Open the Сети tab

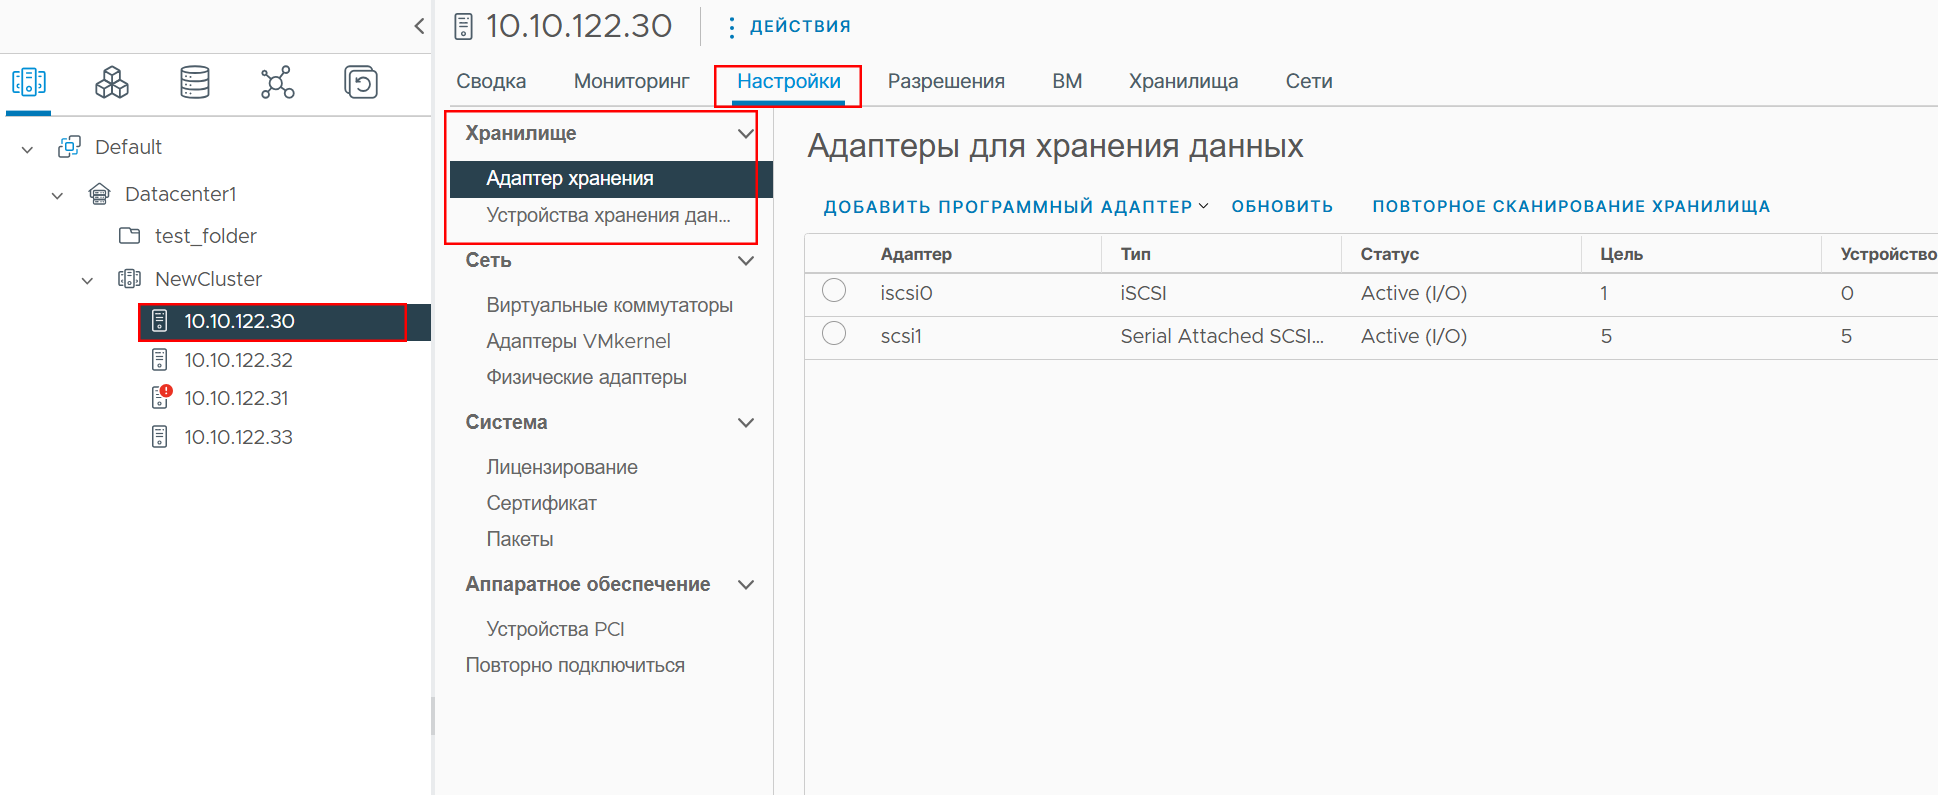click(x=1309, y=81)
